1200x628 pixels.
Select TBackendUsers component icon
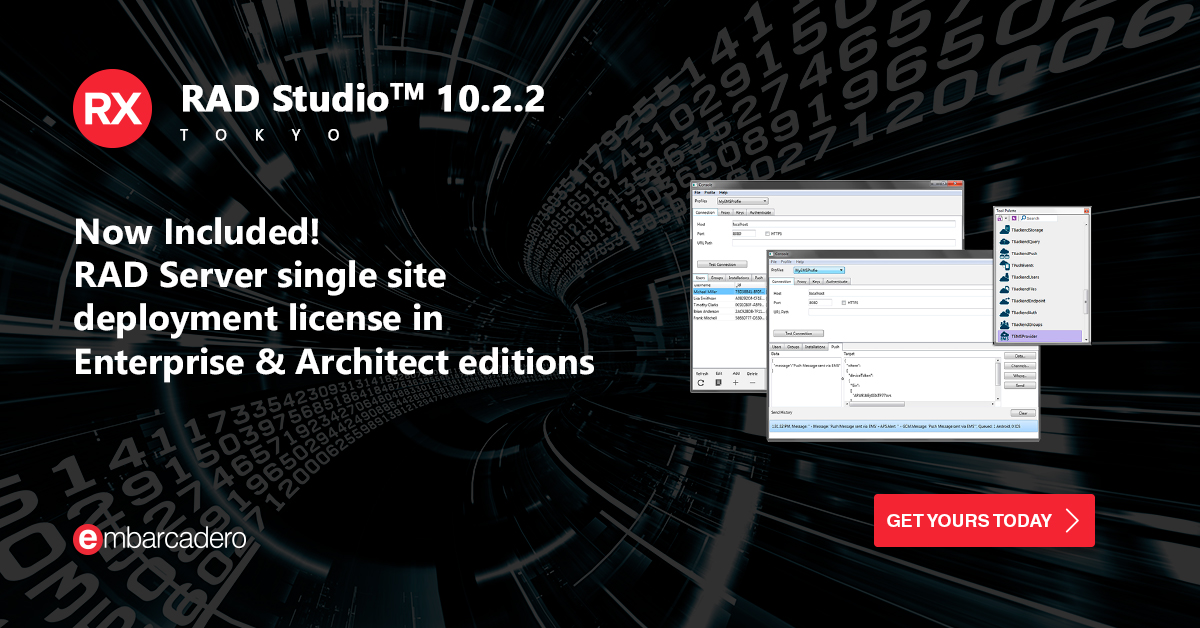coord(1005,277)
